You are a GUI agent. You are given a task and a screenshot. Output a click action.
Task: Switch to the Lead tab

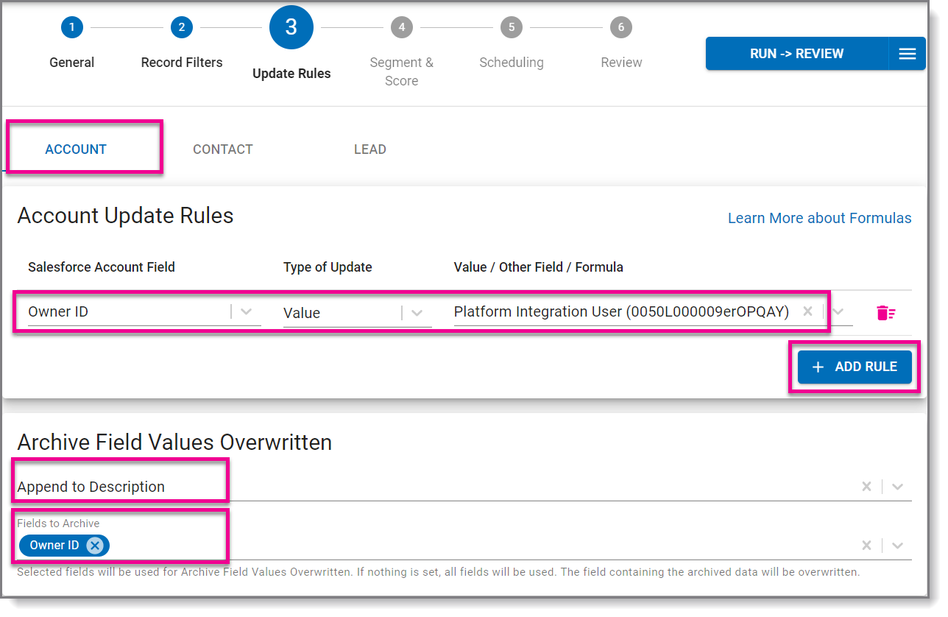click(x=370, y=149)
